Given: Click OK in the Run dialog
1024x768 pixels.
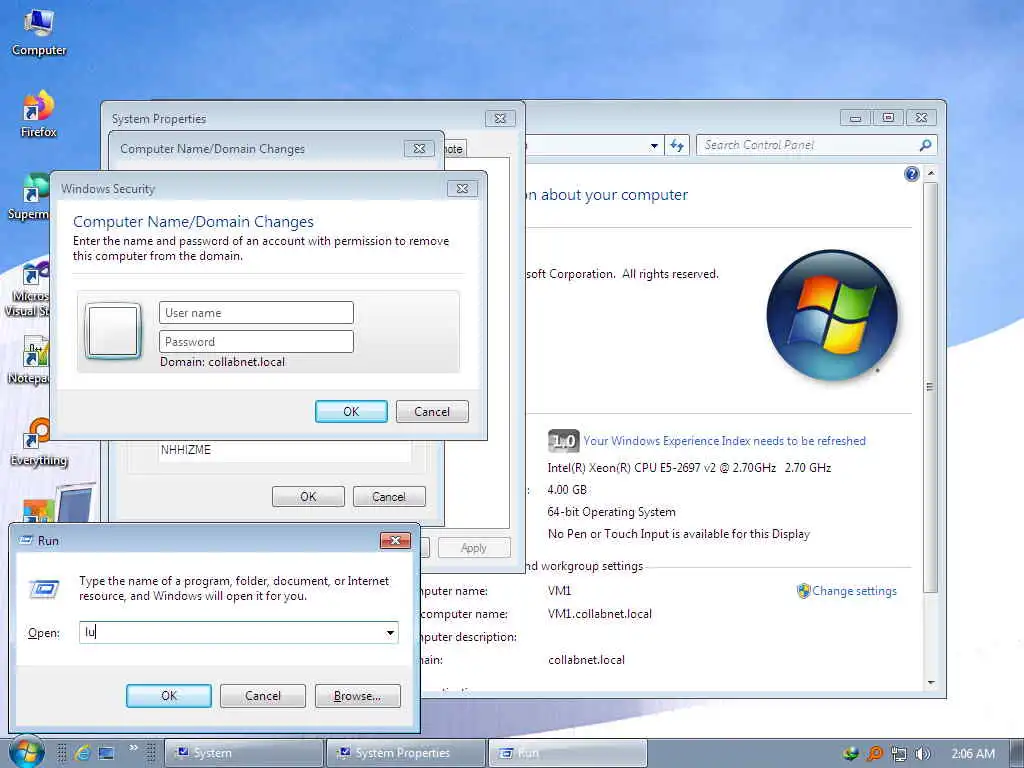Looking at the screenshot, I should [168, 696].
